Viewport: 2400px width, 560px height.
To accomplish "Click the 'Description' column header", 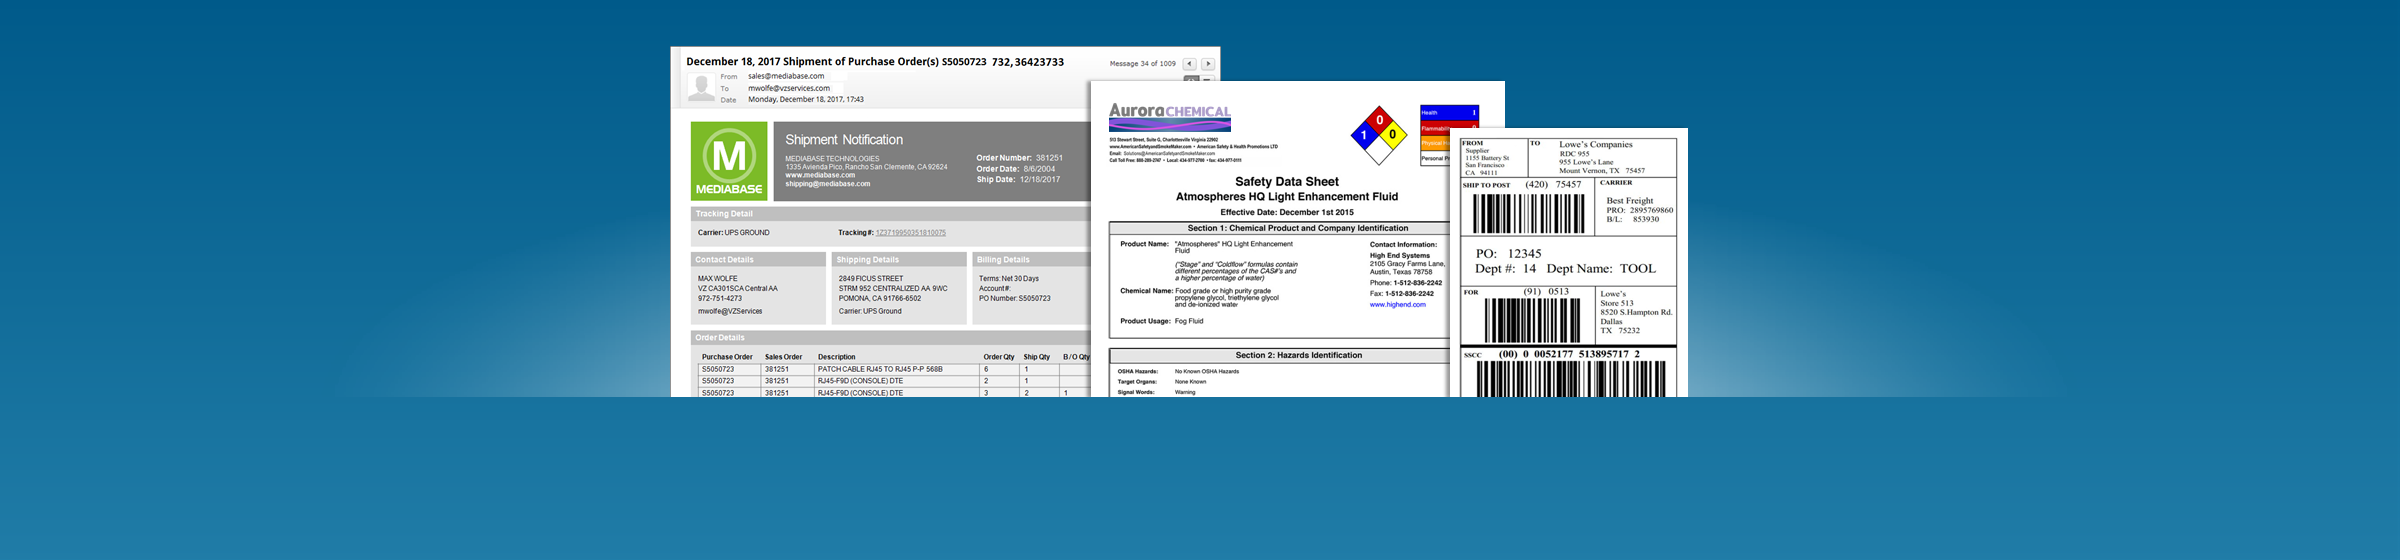I will pyautogui.click(x=836, y=357).
